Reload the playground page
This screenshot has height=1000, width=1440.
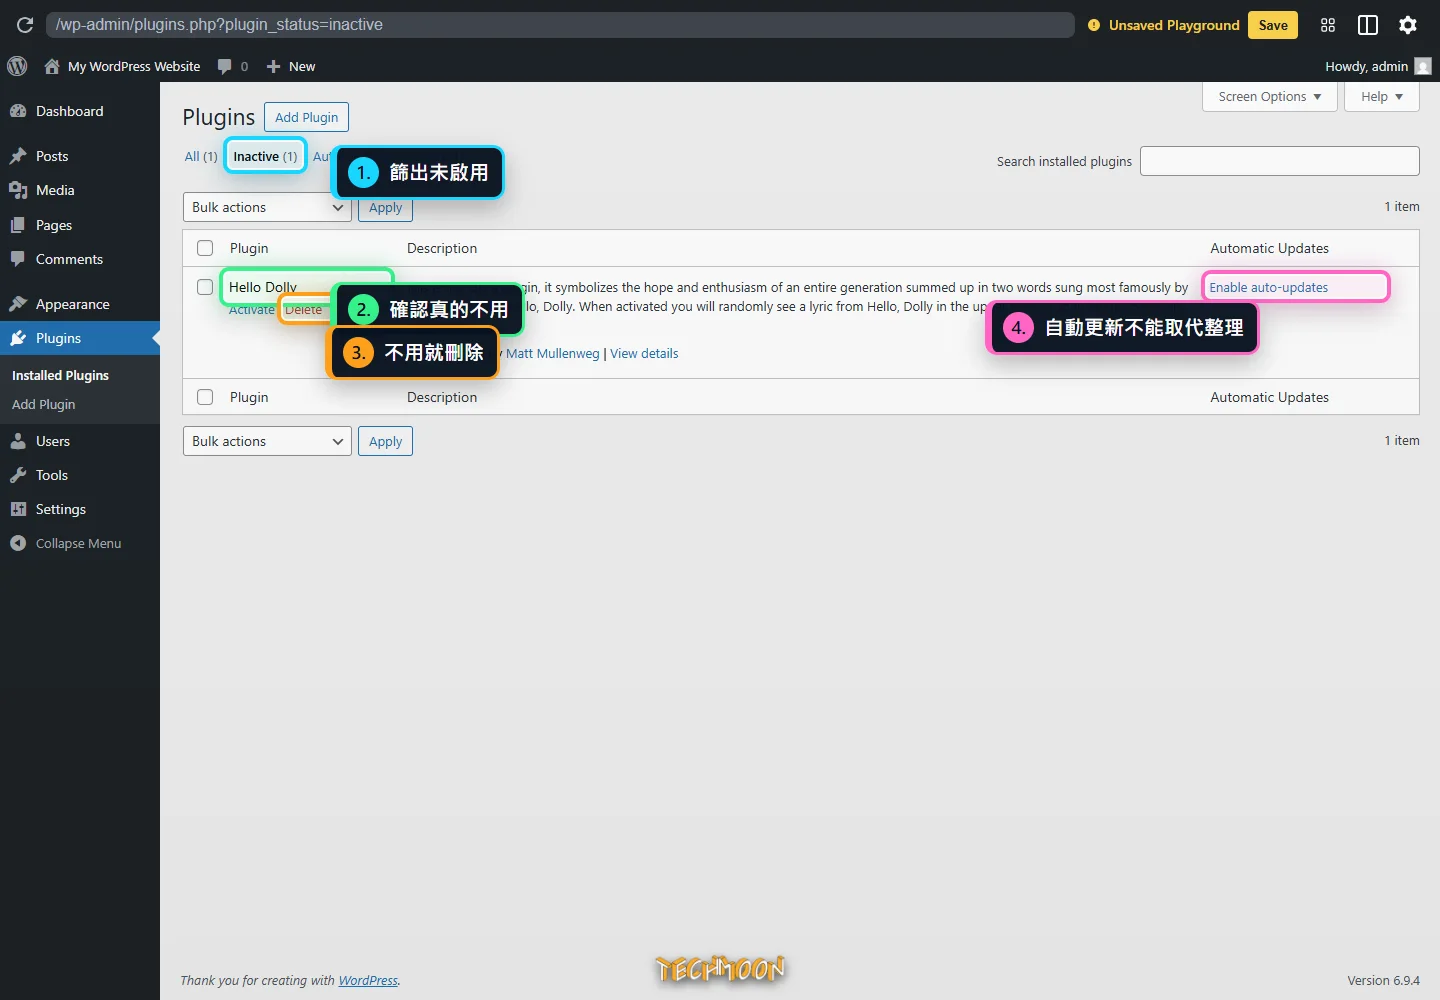click(25, 25)
